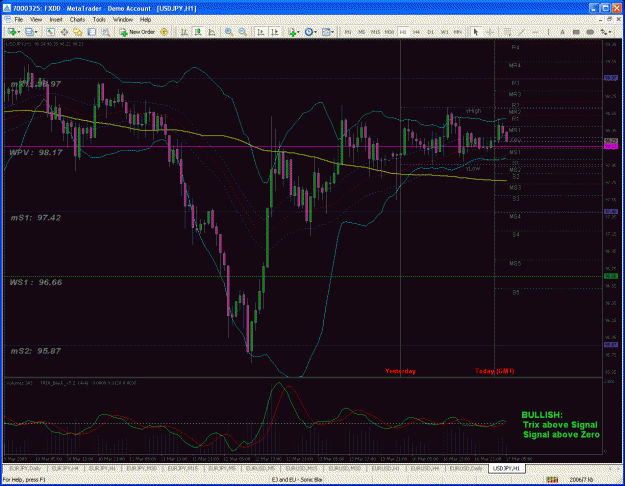Zoom out on the chart
625x486 pixels.
point(242,32)
